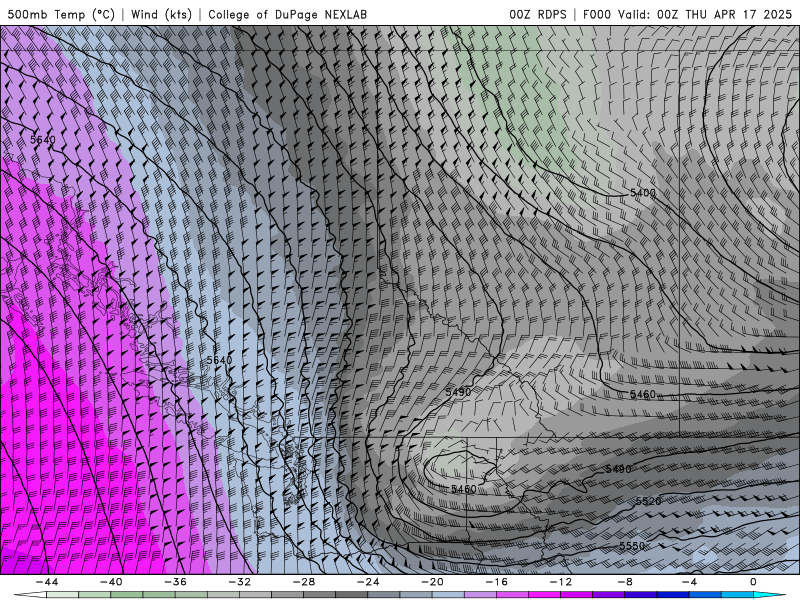This screenshot has width=800, height=600.
Task: Click the -28 legend value
Action: pos(304,582)
